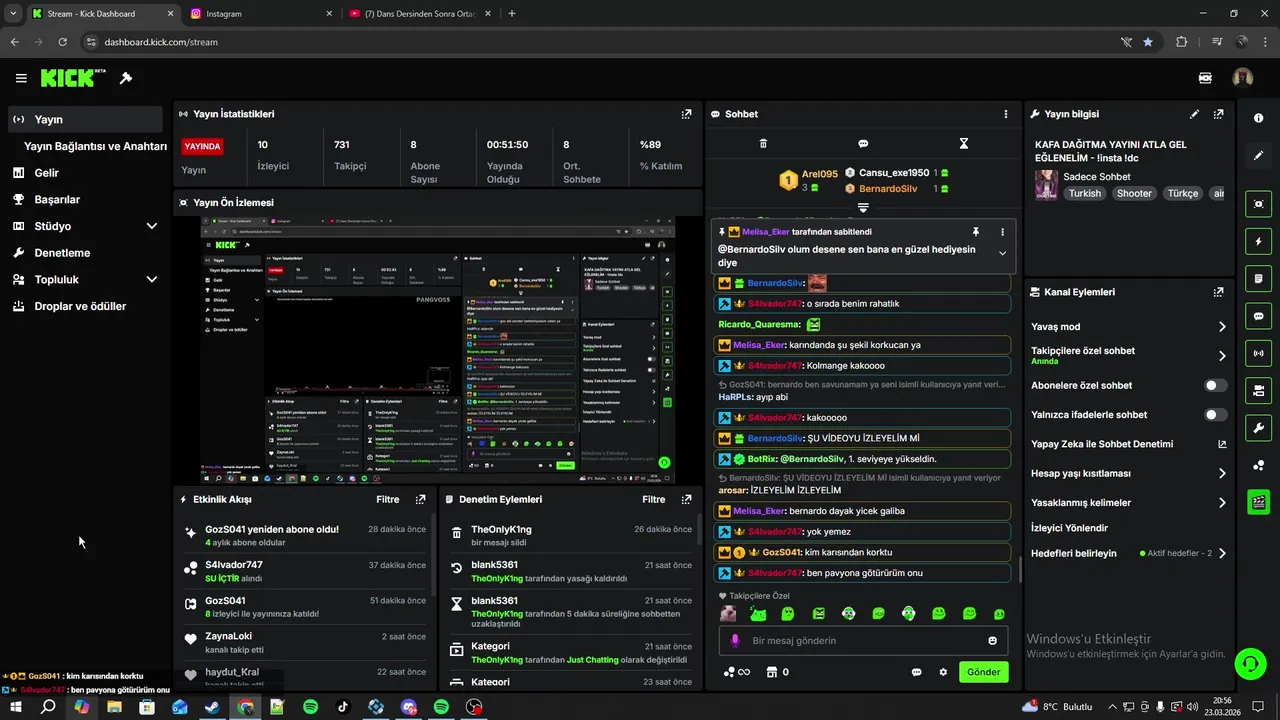Expand the Topluluk sidebar section
Viewport: 1280px width, 720px height.
152,280
